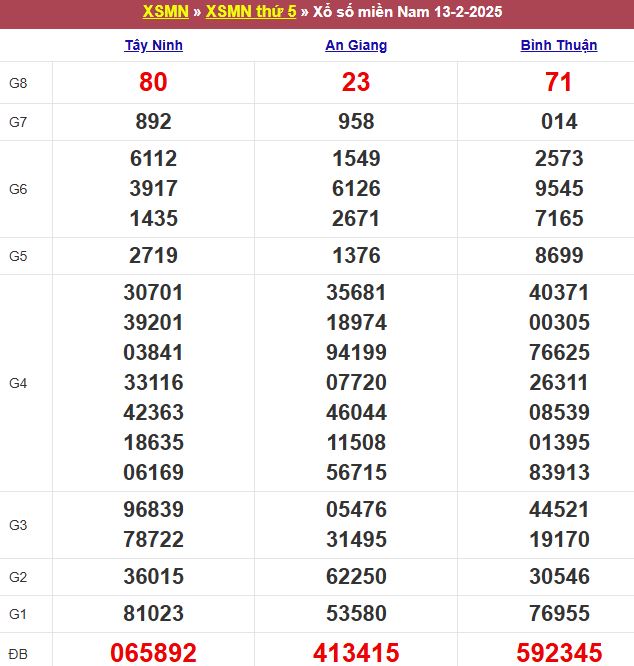634x666 pixels.
Task: Select the G6 number 6126
Action: point(356,188)
